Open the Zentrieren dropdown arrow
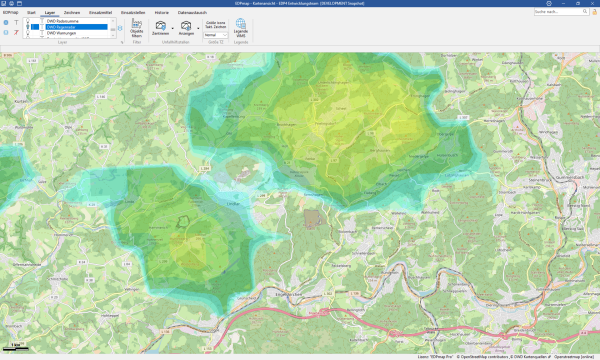Image resolution: width=600 pixels, height=360 pixels. [173, 29]
